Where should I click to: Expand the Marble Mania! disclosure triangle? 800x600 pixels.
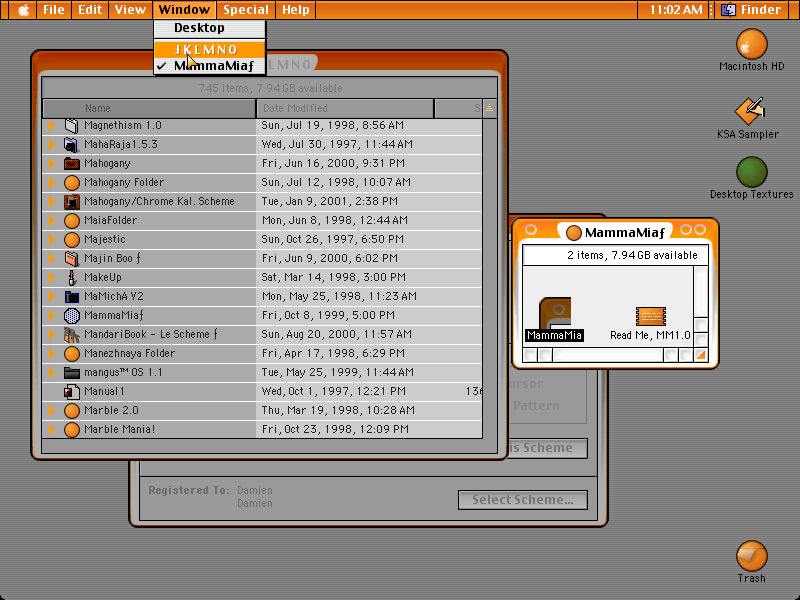52,430
